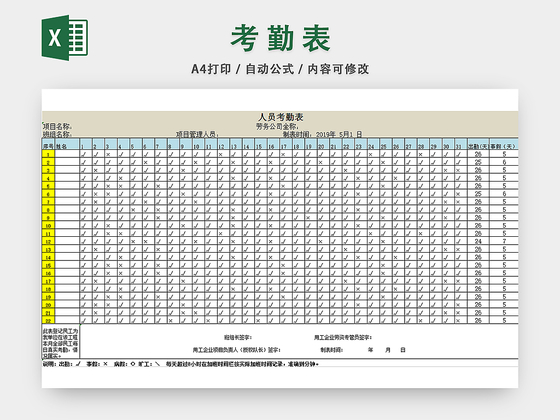Select day 3 cell in row 1
560x420 pixels.
[x=111, y=154]
